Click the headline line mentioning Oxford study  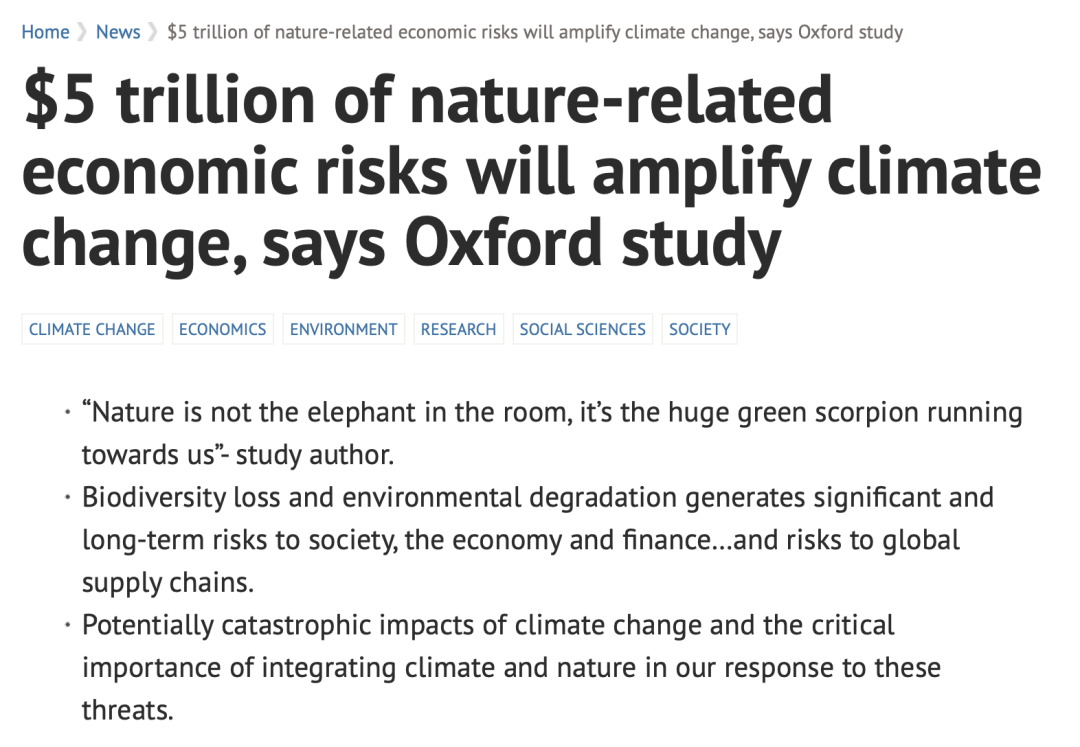[x=402, y=243]
